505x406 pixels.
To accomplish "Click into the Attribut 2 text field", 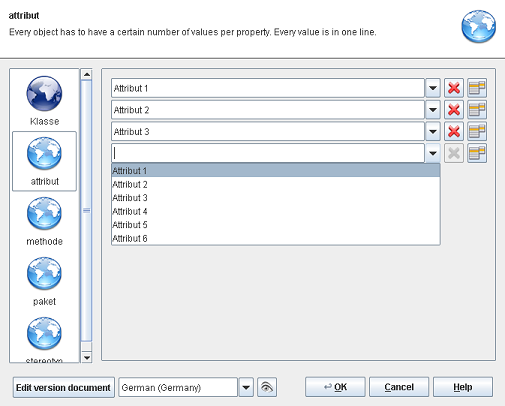I will click(x=268, y=110).
